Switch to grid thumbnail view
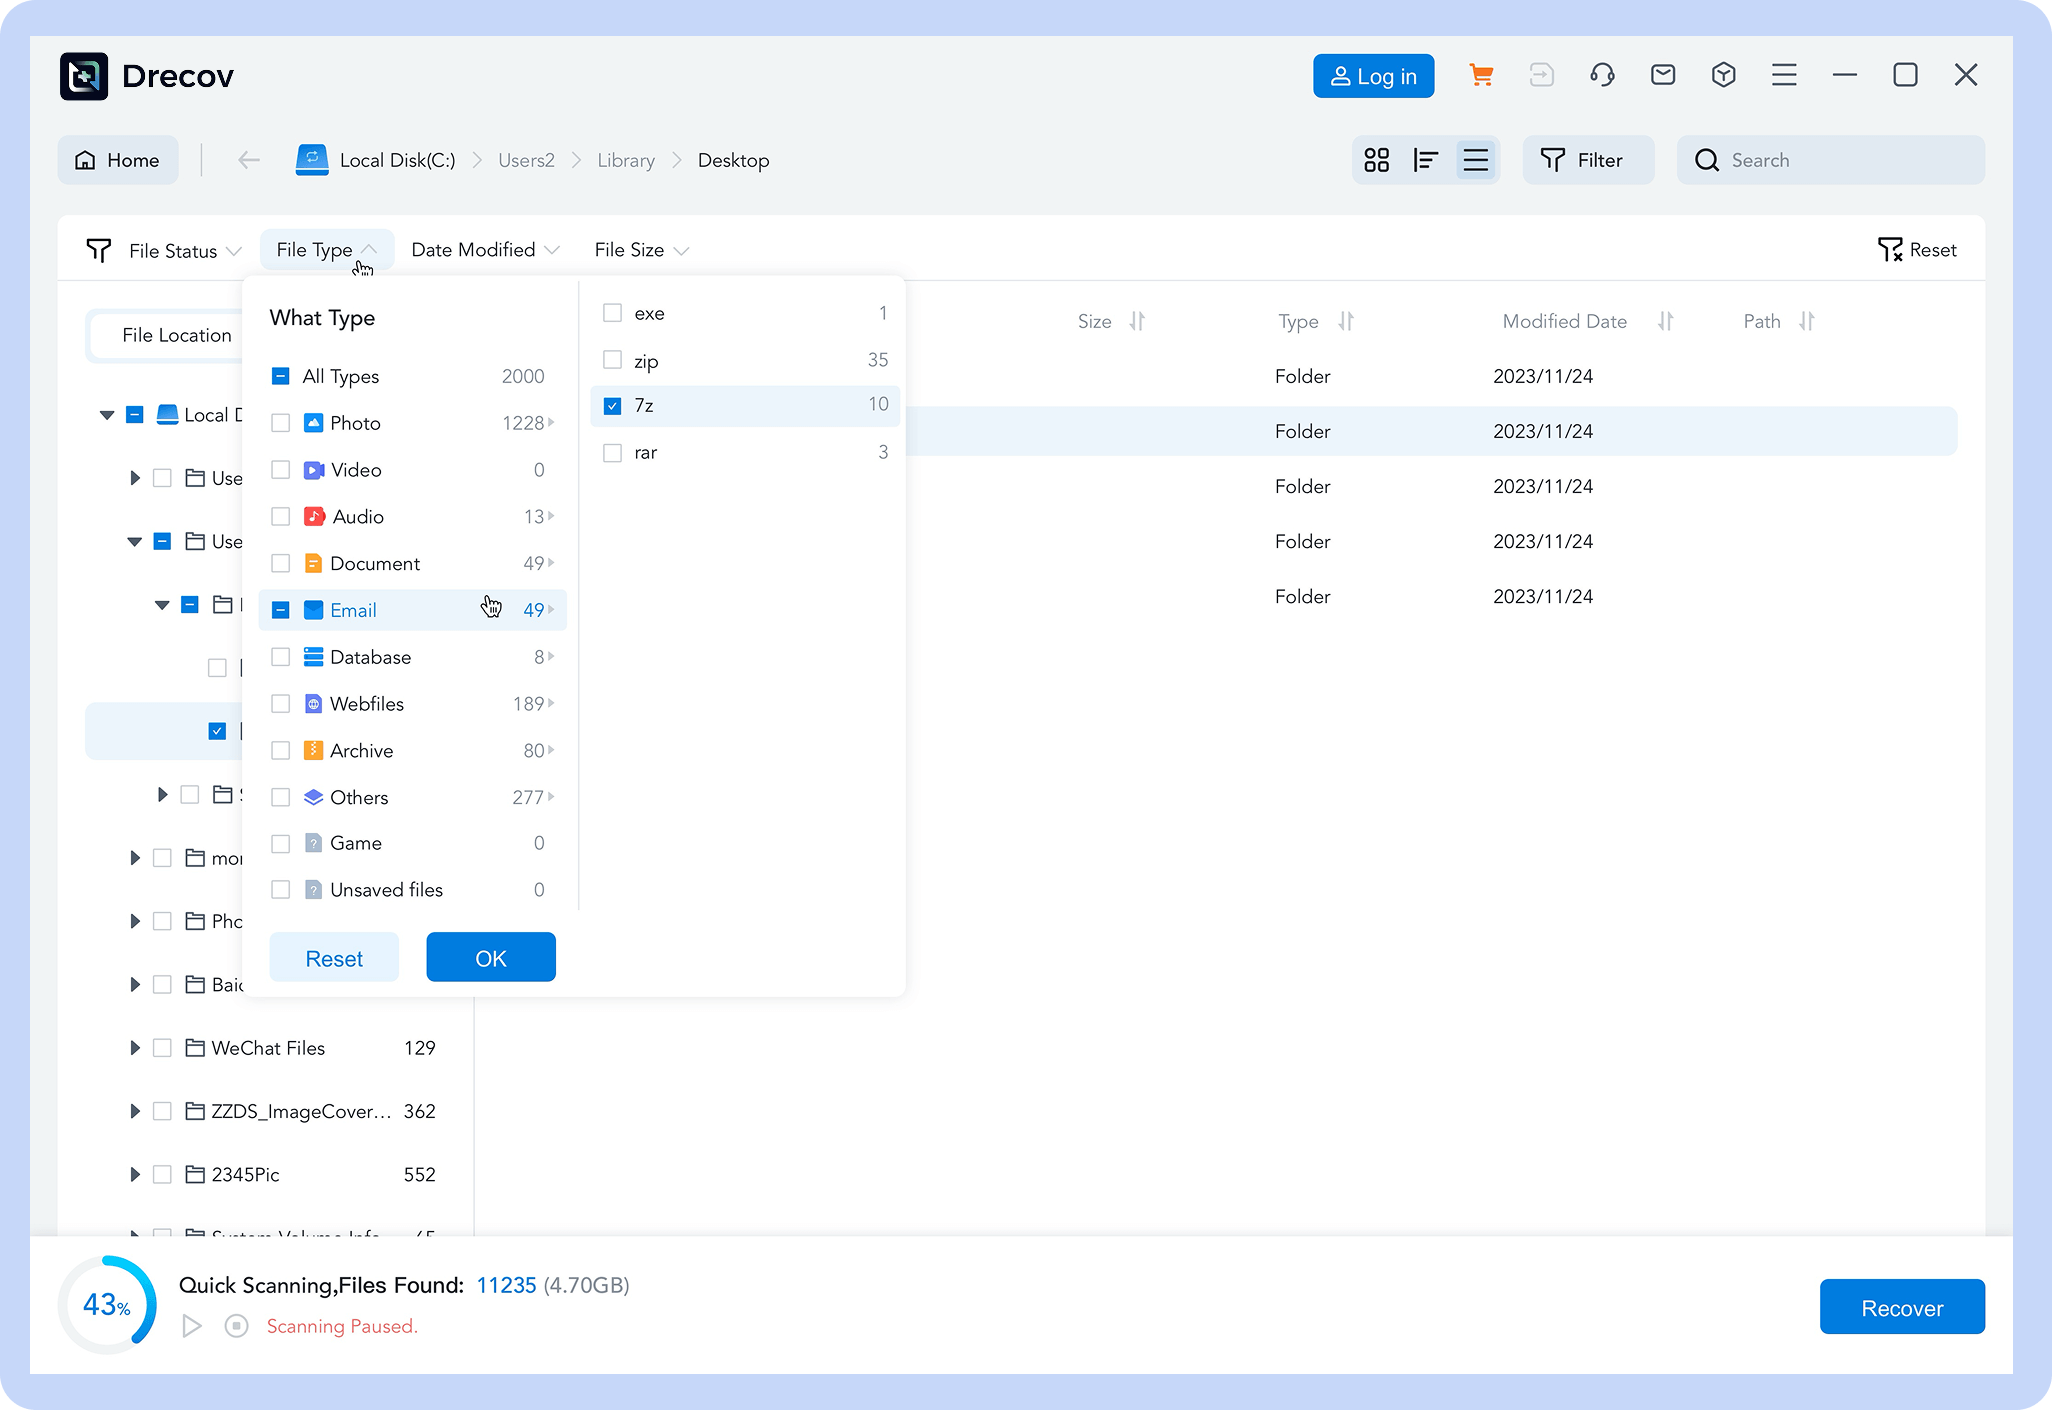Screen dimensions: 2052x1410 [x=1377, y=160]
